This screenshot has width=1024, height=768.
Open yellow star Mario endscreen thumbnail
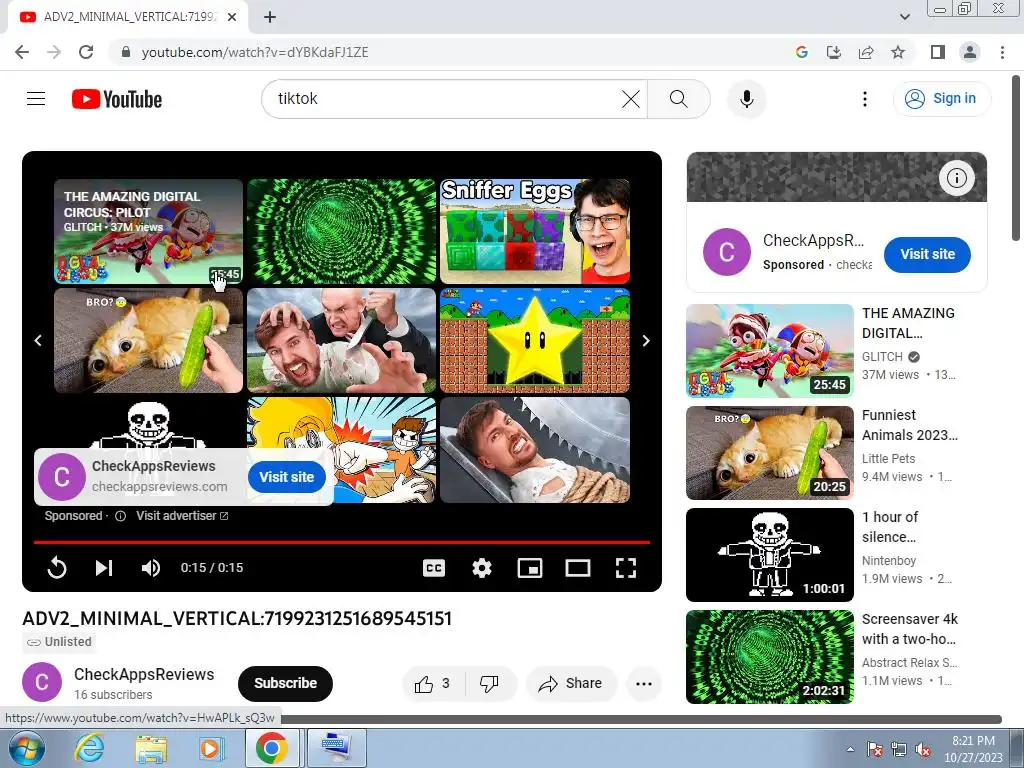[x=535, y=340]
